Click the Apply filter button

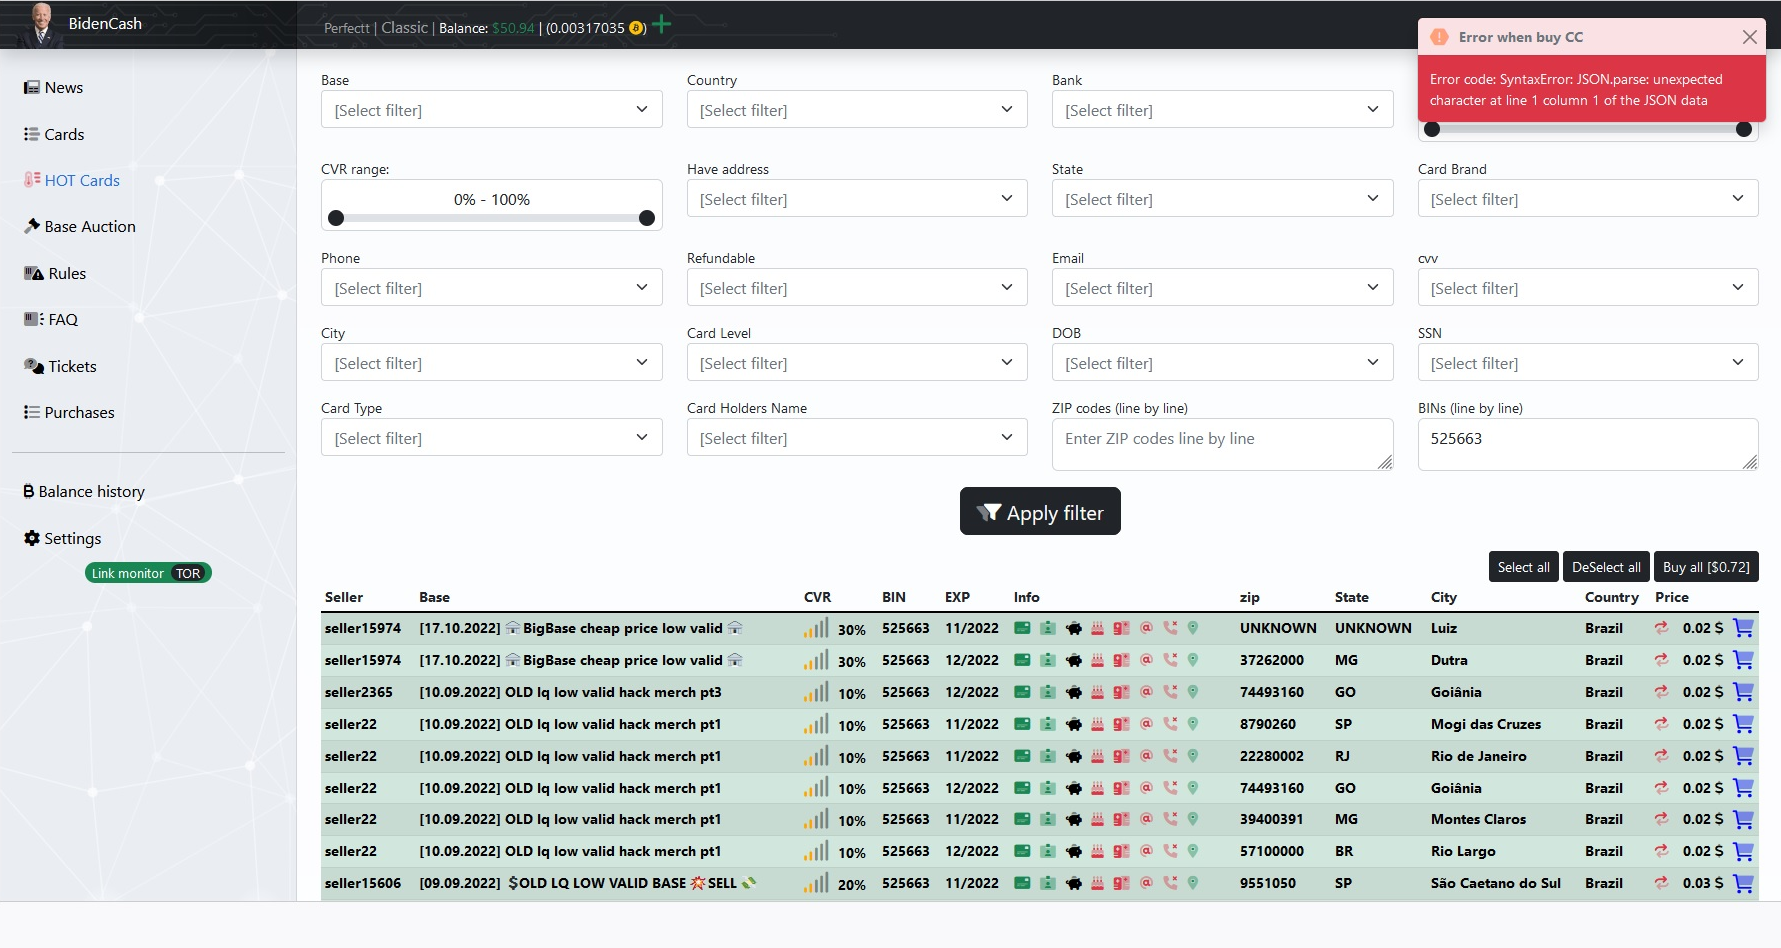coord(1040,511)
